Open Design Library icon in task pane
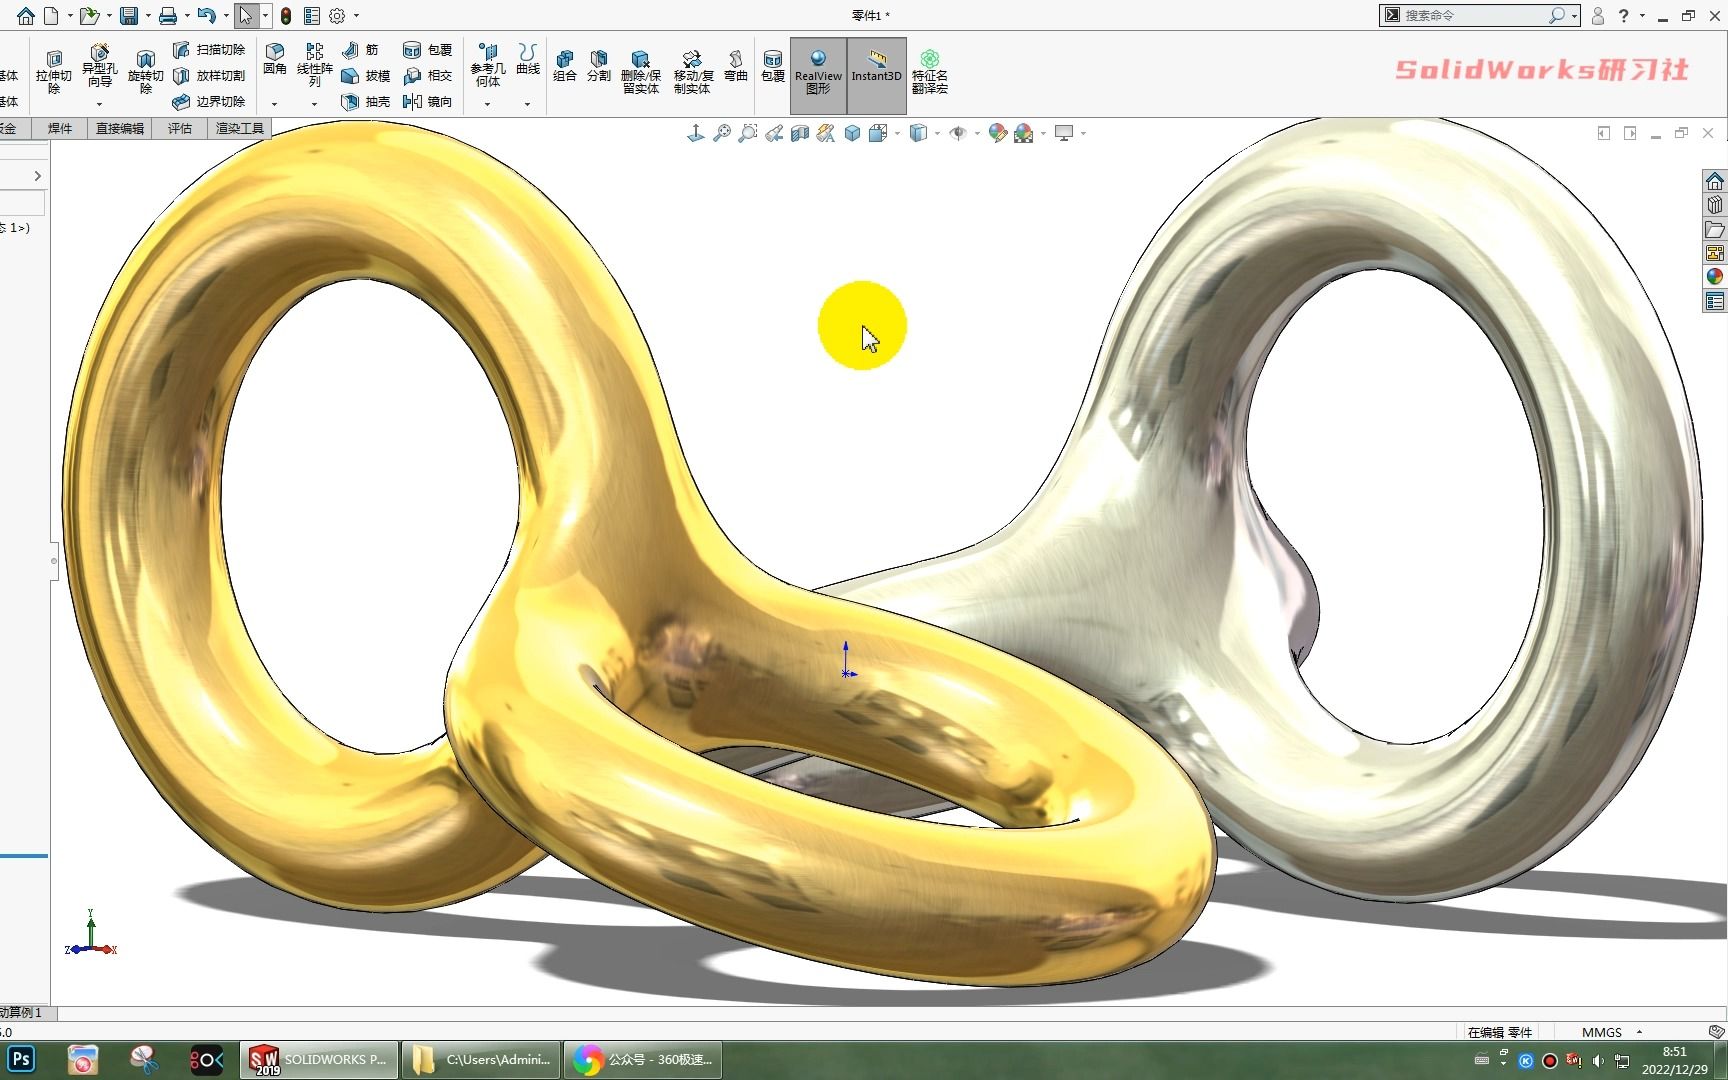 click(1715, 205)
